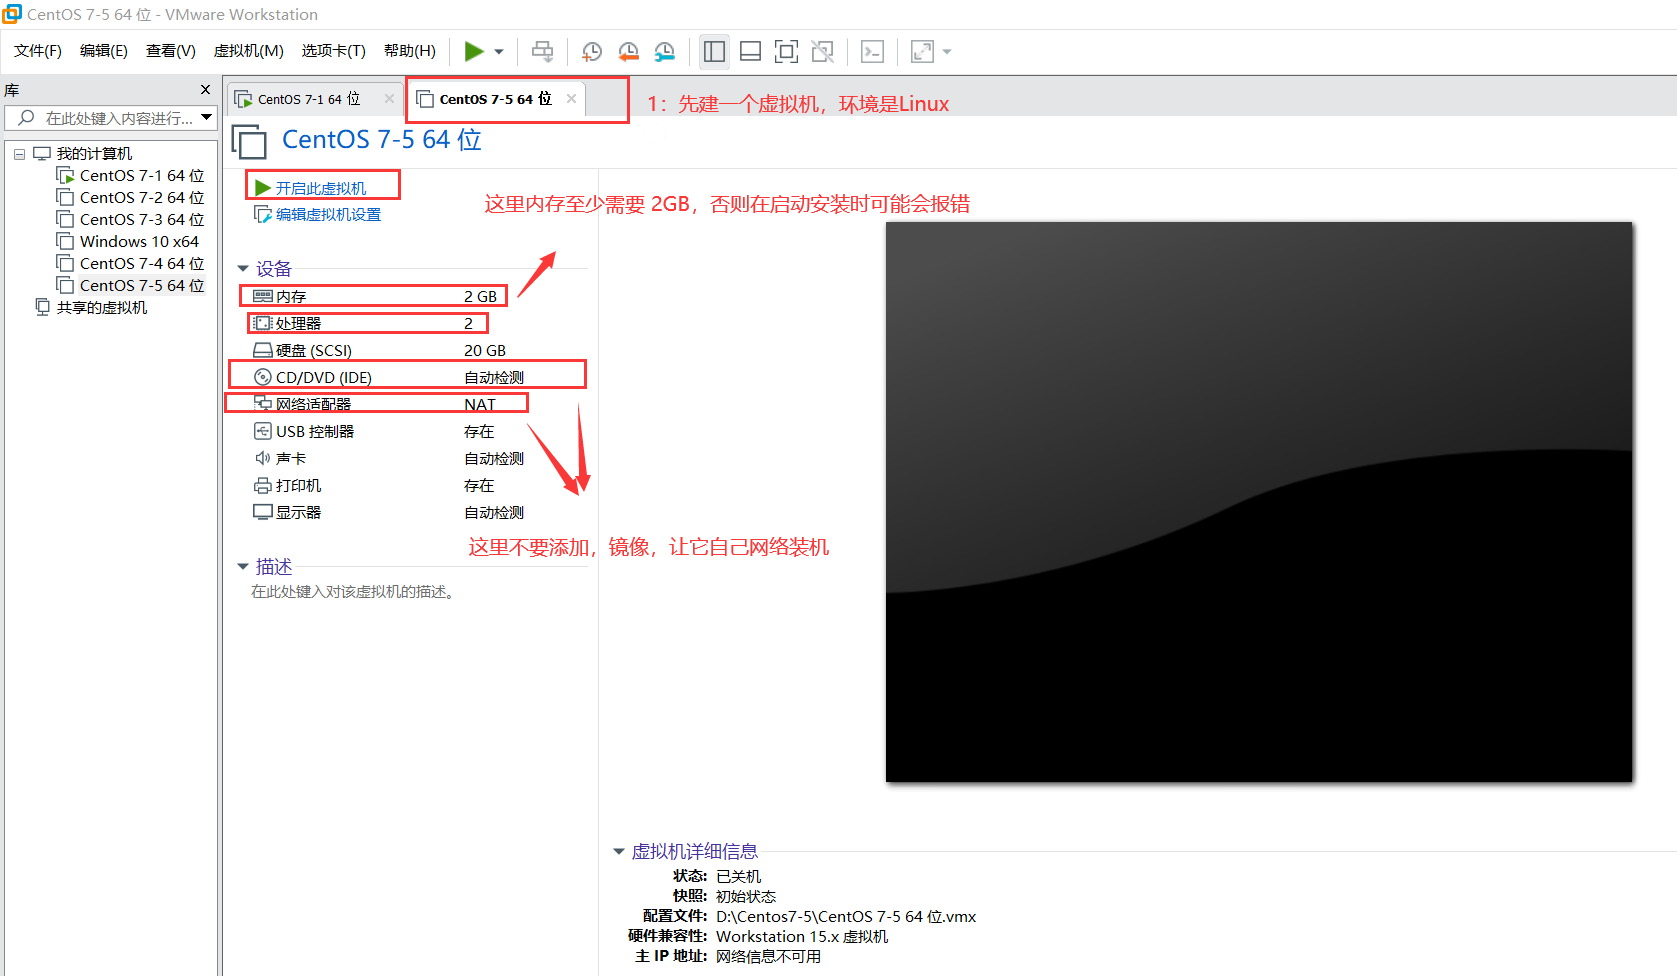Select CentOS 7-2 64 位 in library

(141, 198)
